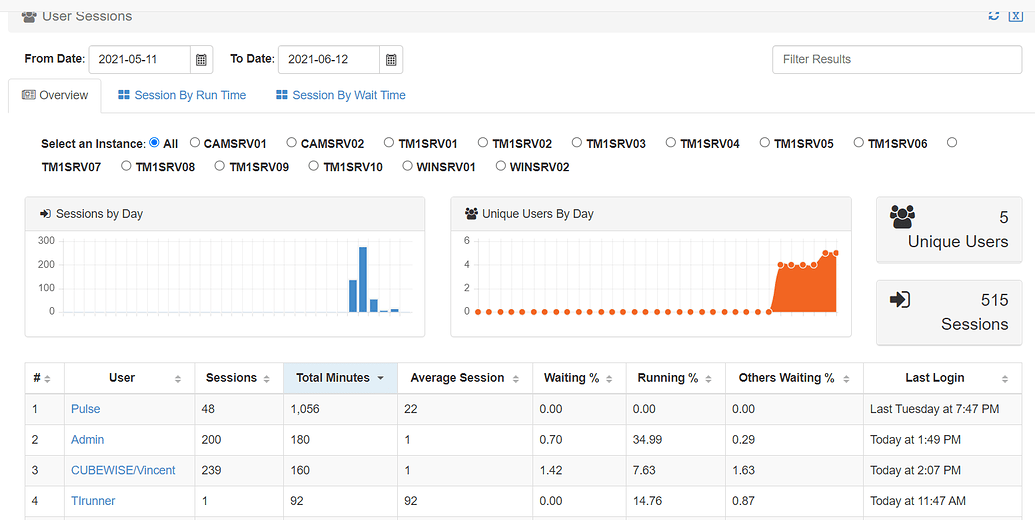The image size is (1035, 520).
Task: Open the To Date calendar picker icon
Action: click(391, 60)
